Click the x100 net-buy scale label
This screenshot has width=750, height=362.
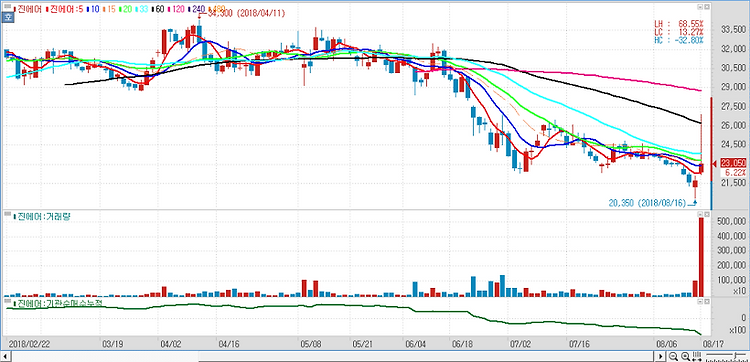click(x=737, y=330)
